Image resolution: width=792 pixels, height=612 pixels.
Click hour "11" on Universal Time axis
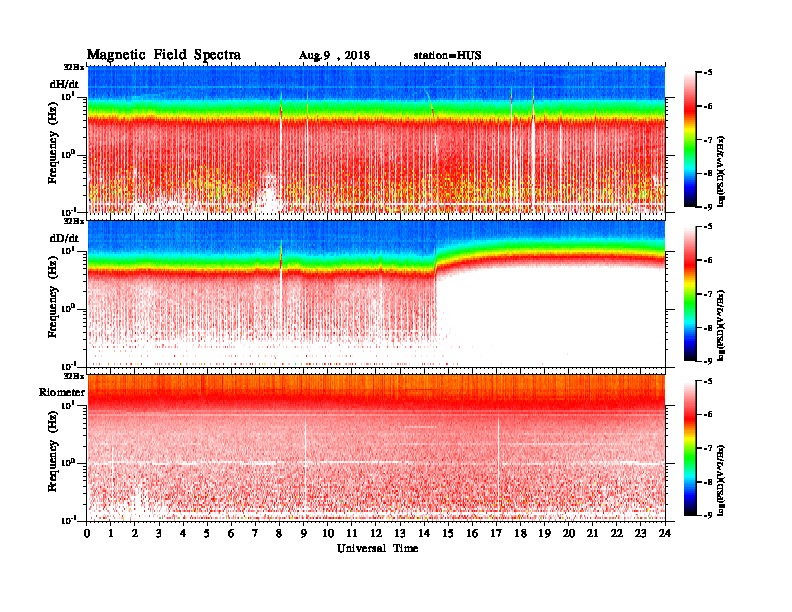pos(352,533)
